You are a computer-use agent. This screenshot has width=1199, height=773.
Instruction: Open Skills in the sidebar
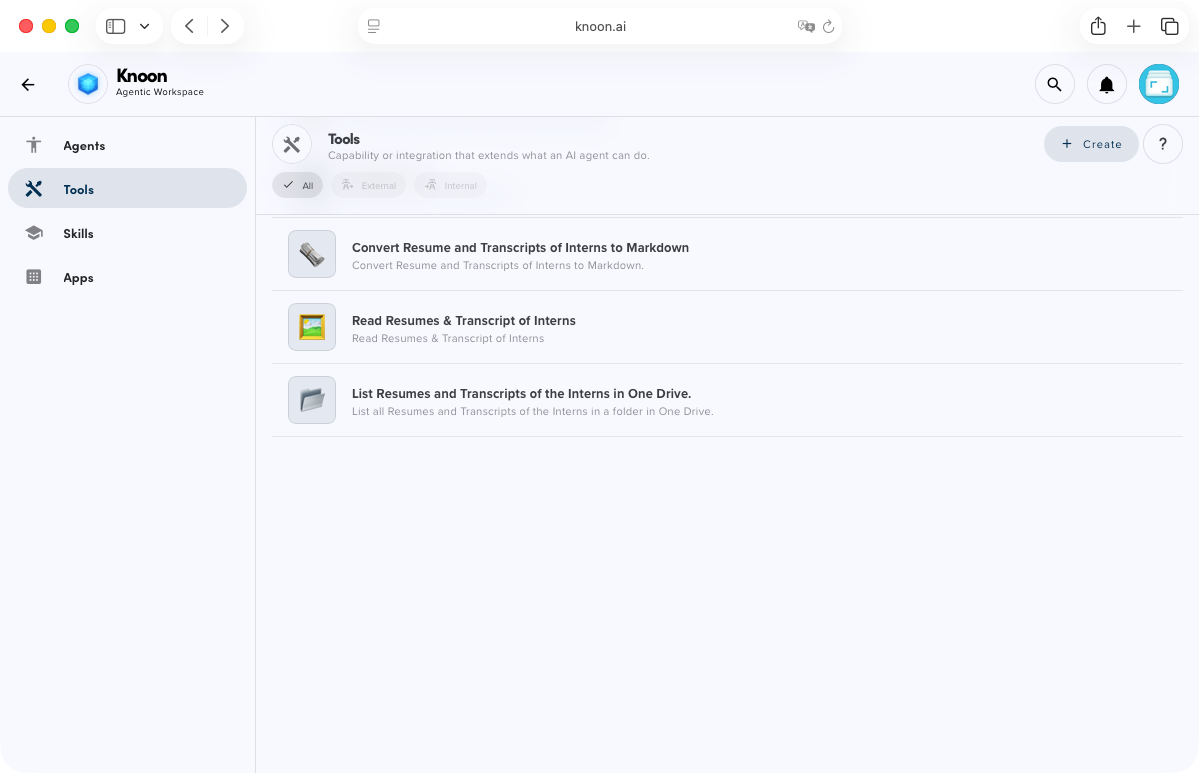pyautogui.click(x=78, y=234)
